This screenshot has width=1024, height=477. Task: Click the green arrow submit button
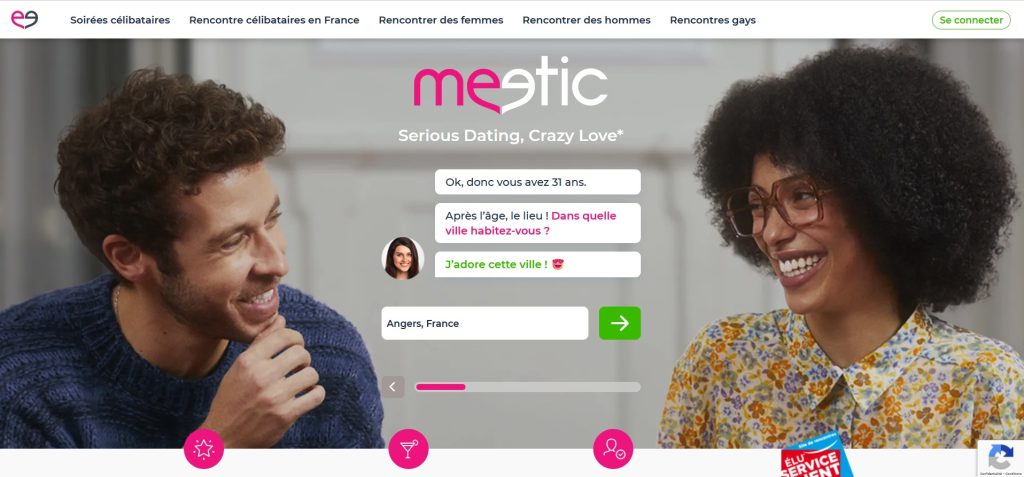coord(619,323)
